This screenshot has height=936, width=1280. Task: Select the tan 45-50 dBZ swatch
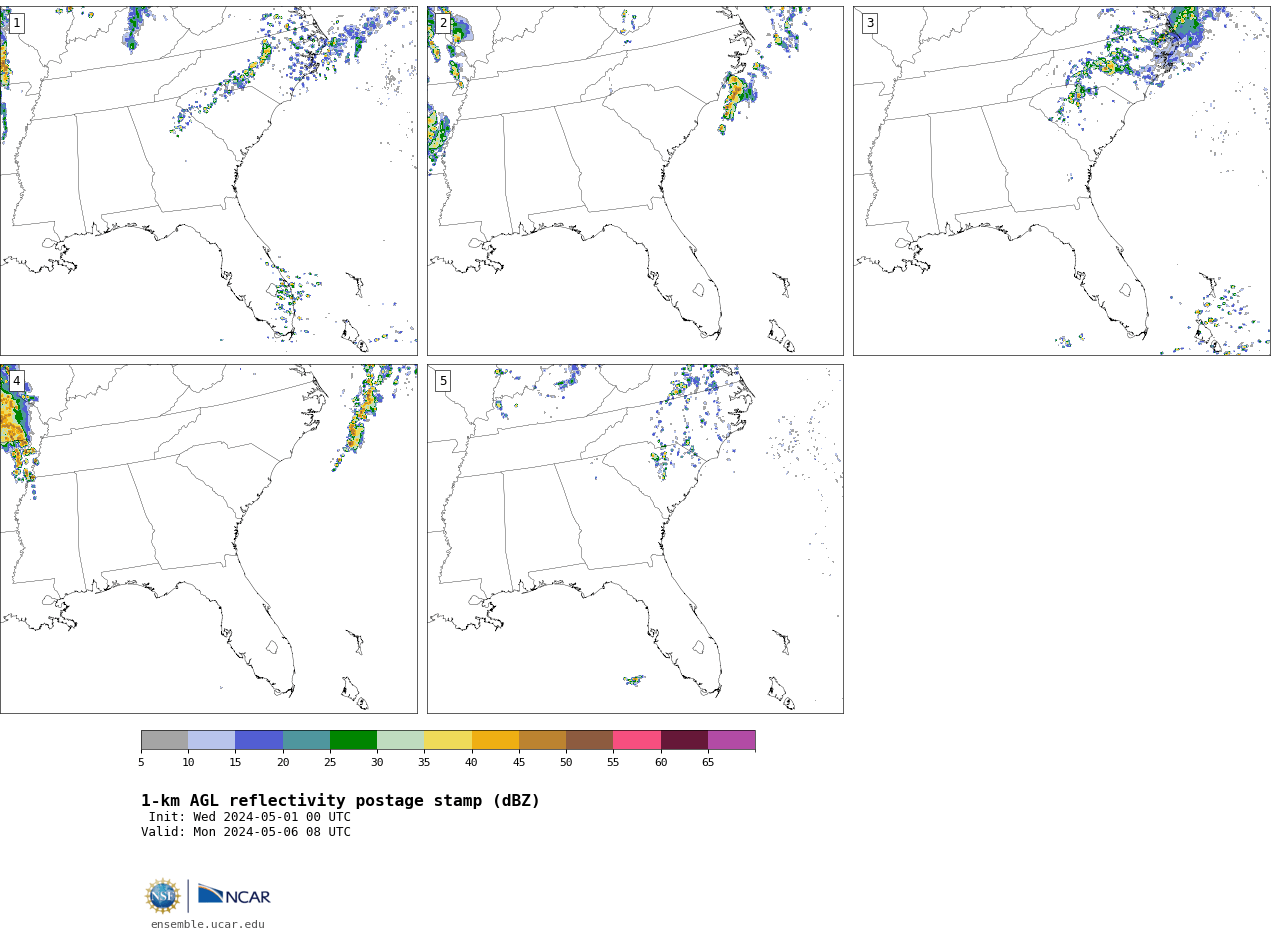542,740
